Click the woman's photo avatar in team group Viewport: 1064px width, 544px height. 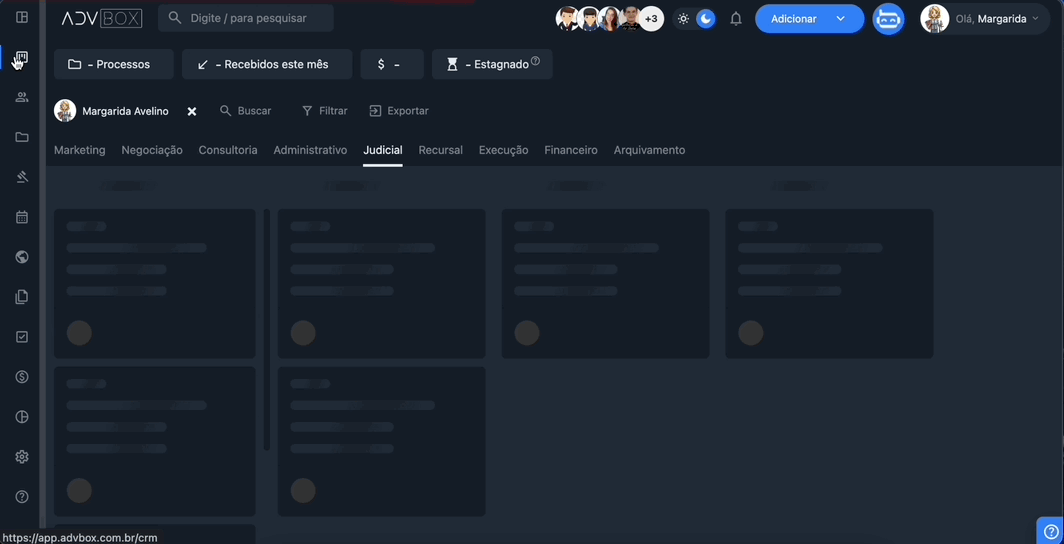point(609,19)
